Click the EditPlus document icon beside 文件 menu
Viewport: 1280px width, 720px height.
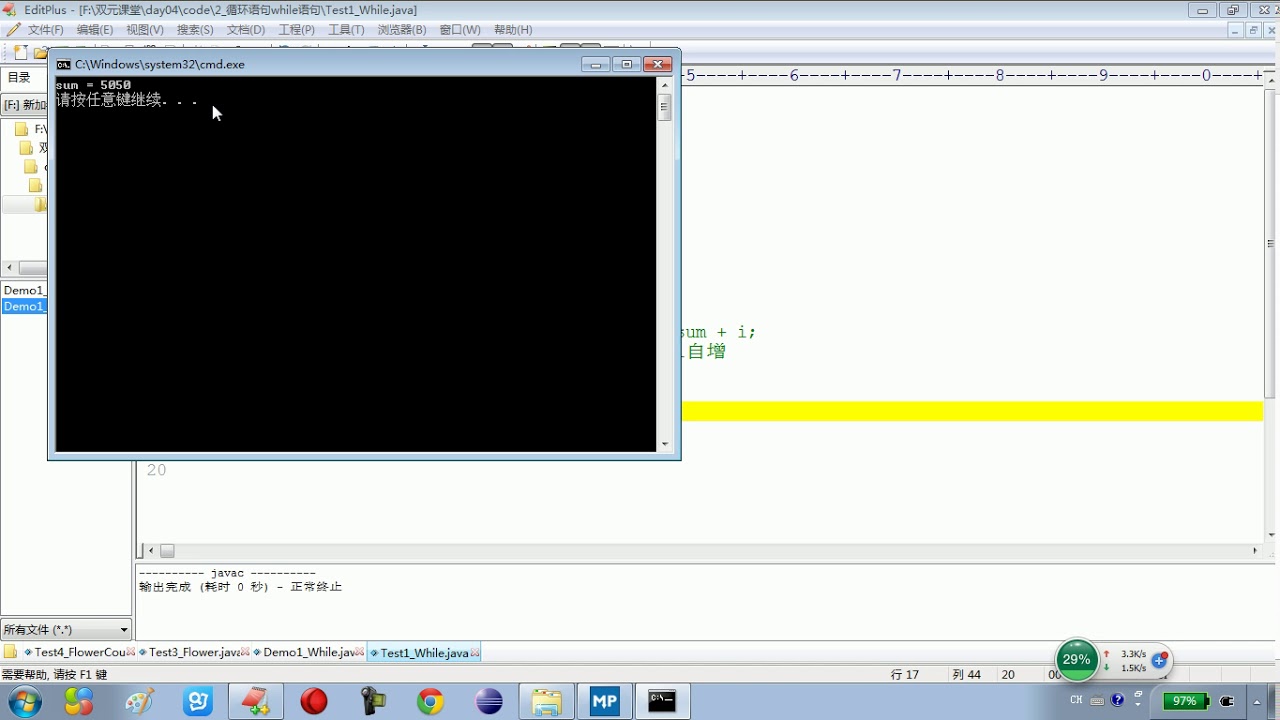coord(12,30)
